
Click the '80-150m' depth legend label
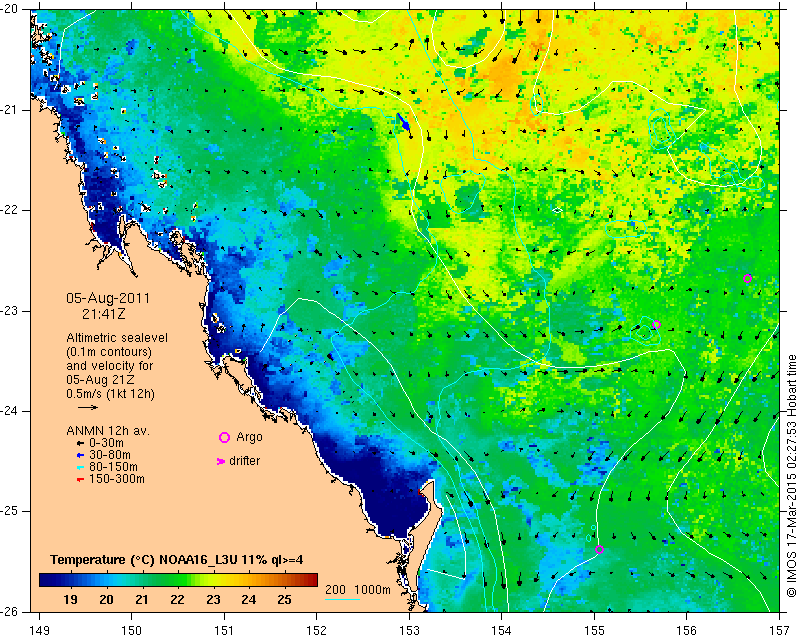pos(113,467)
